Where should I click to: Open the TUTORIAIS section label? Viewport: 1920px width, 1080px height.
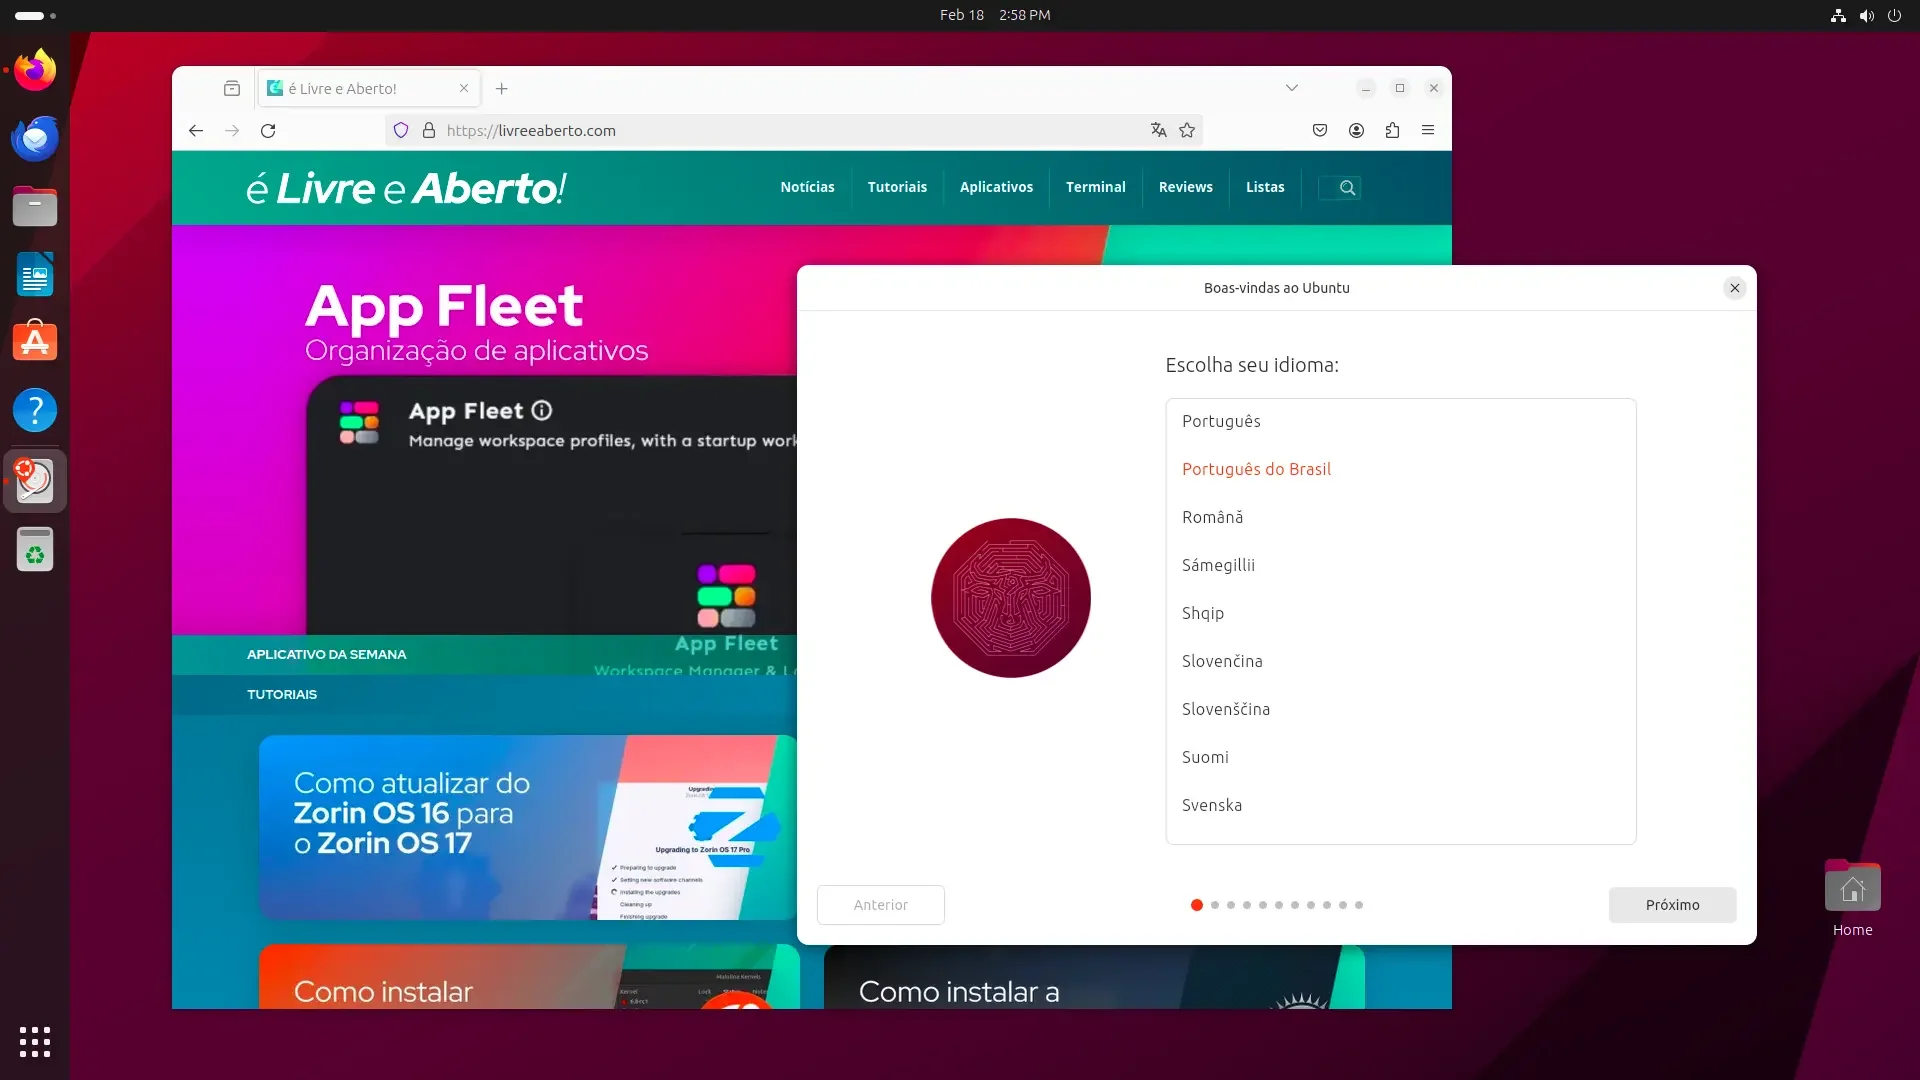point(282,694)
